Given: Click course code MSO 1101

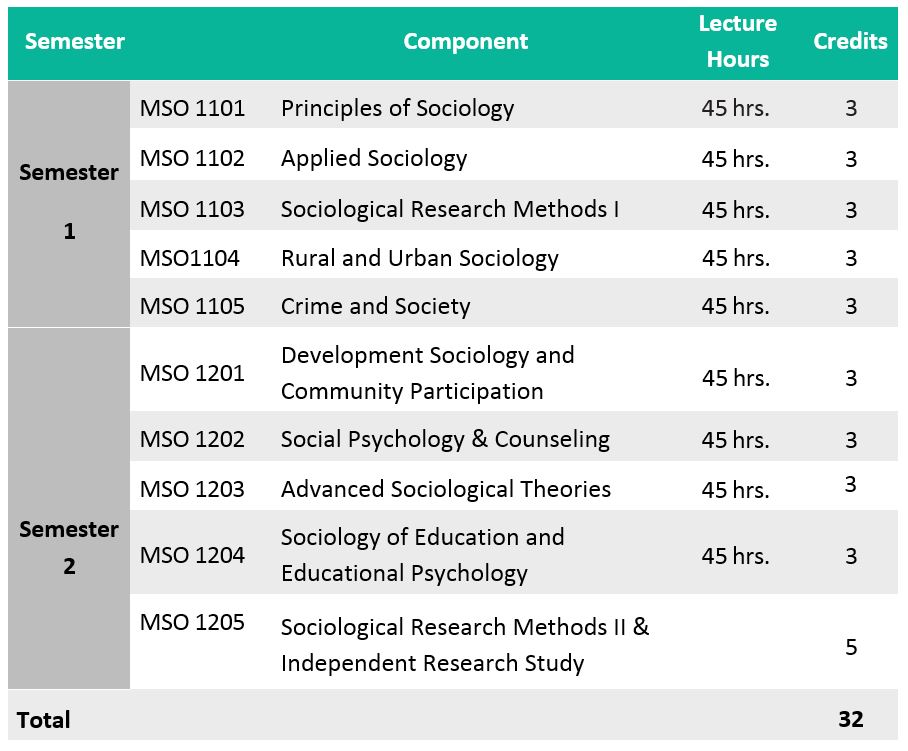Looking at the screenshot, I should pyautogui.click(x=192, y=108).
